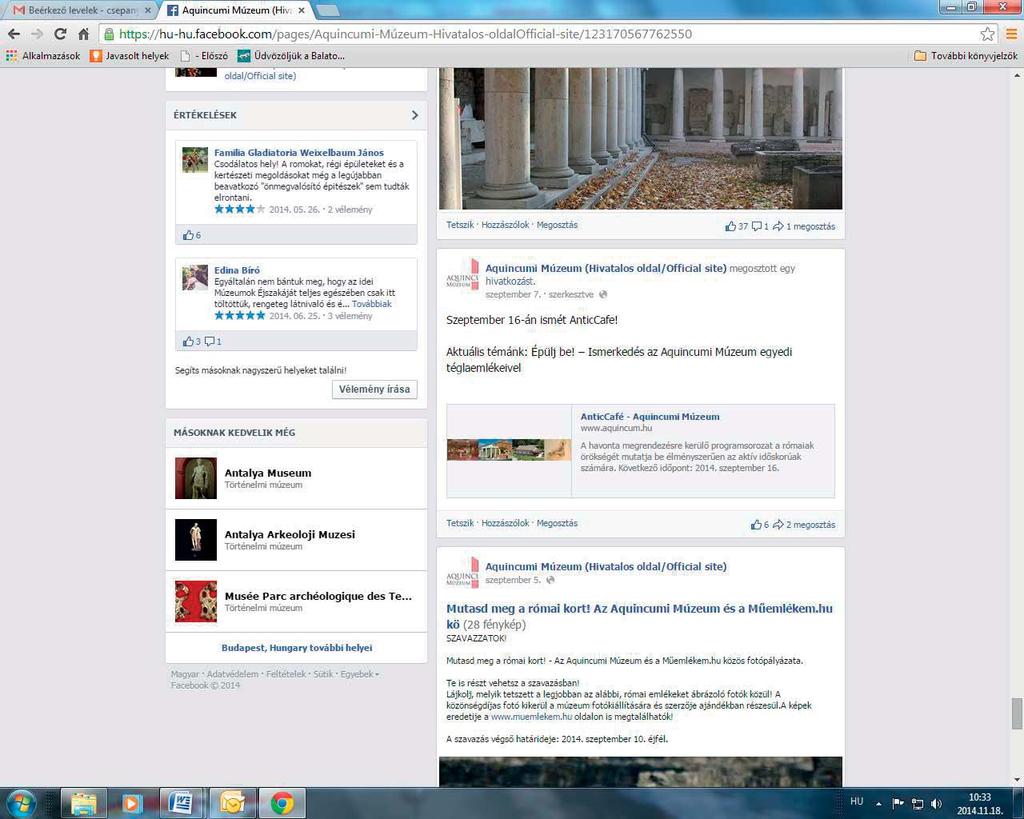The height and width of the screenshot is (819, 1024).
Task: Open www.muemlekem.hu link
Action: pos(531,716)
